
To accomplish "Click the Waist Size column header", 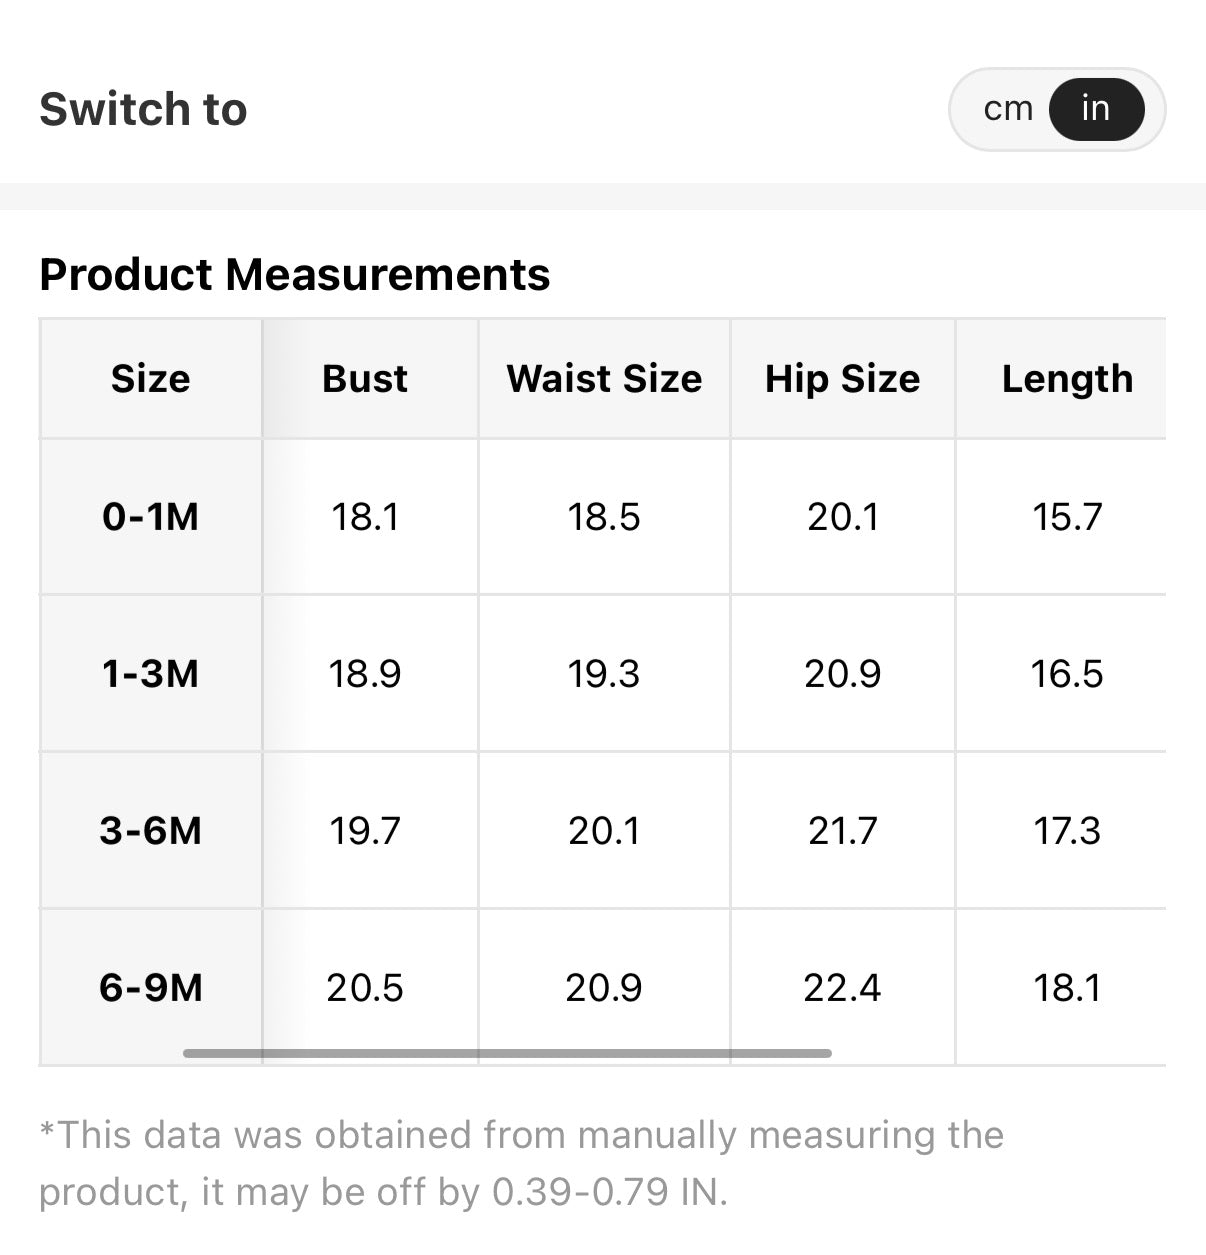I will coord(604,379).
